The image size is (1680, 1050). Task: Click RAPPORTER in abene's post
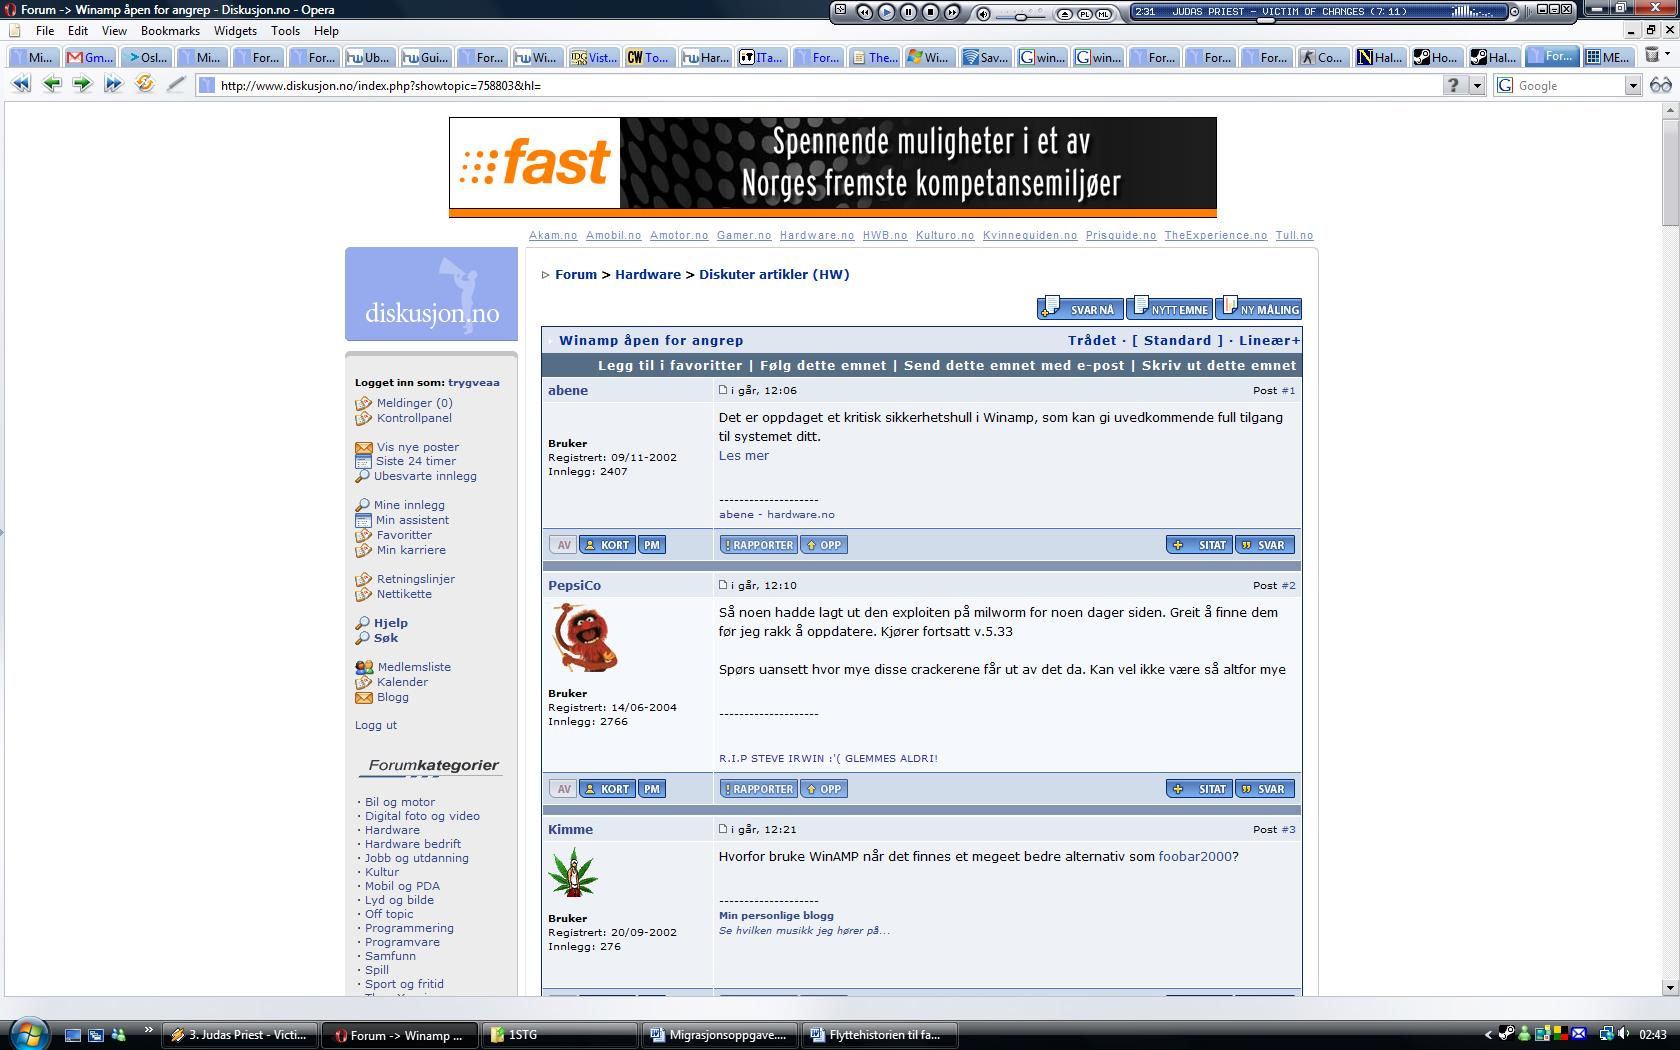tap(758, 545)
